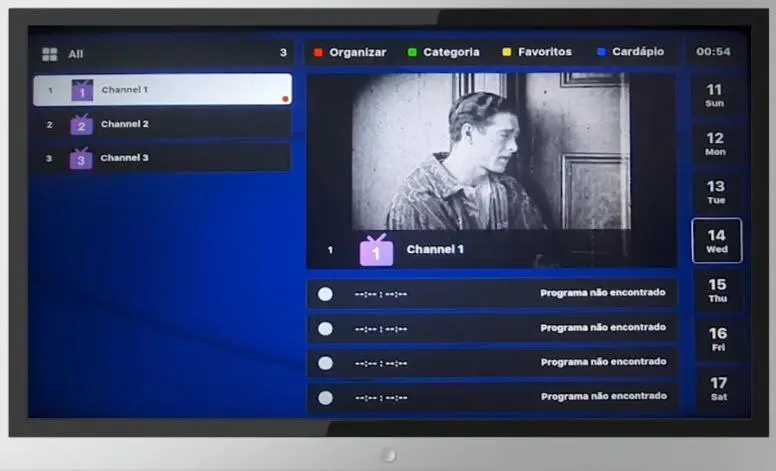
Task: Click the video preview thumbnail
Action: [491, 152]
